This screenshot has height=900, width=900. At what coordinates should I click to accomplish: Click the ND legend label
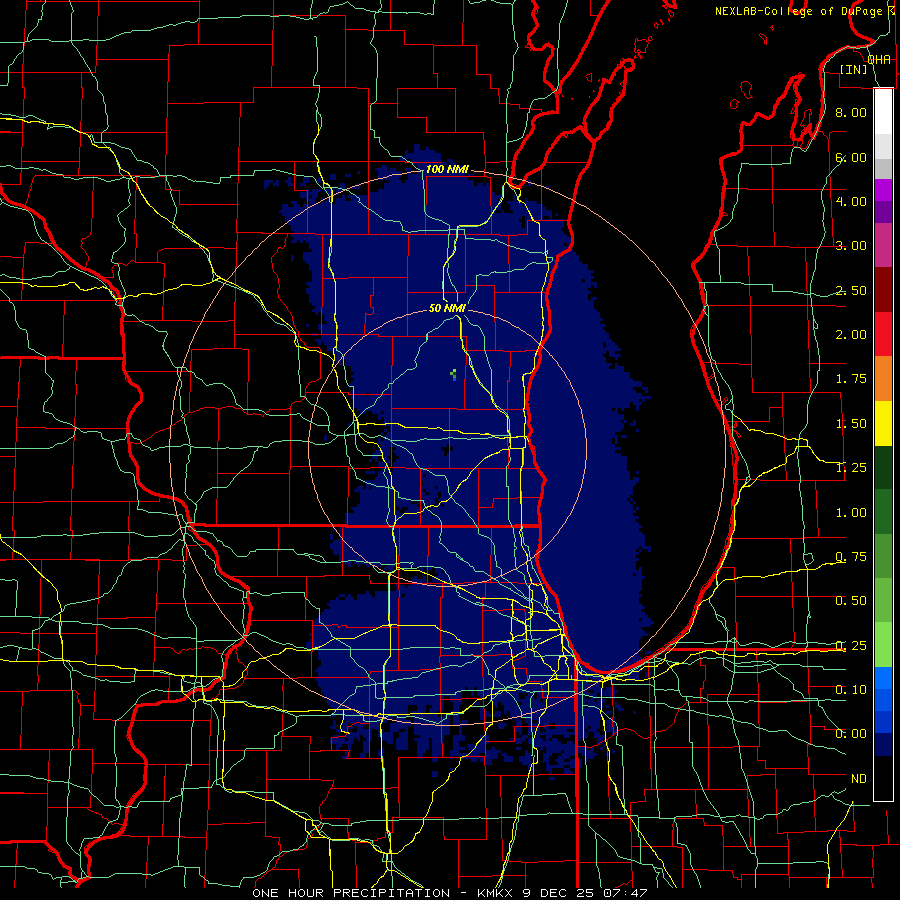click(858, 779)
